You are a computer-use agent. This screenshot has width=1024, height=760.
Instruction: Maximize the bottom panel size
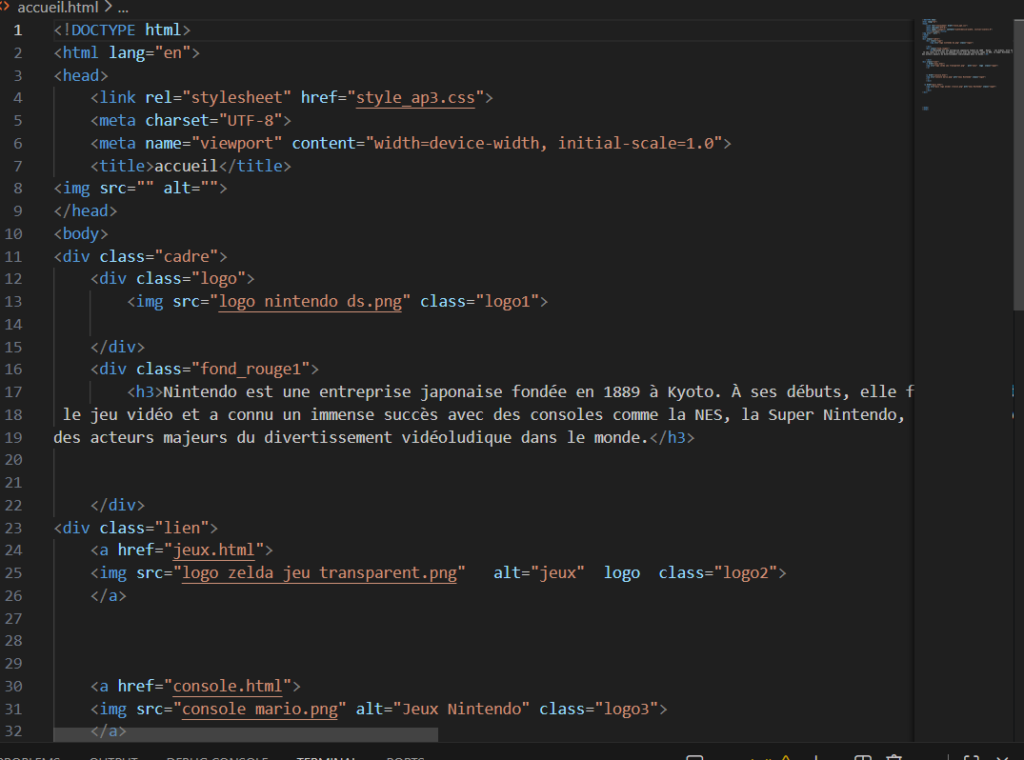pyautogui.click(x=971, y=758)
